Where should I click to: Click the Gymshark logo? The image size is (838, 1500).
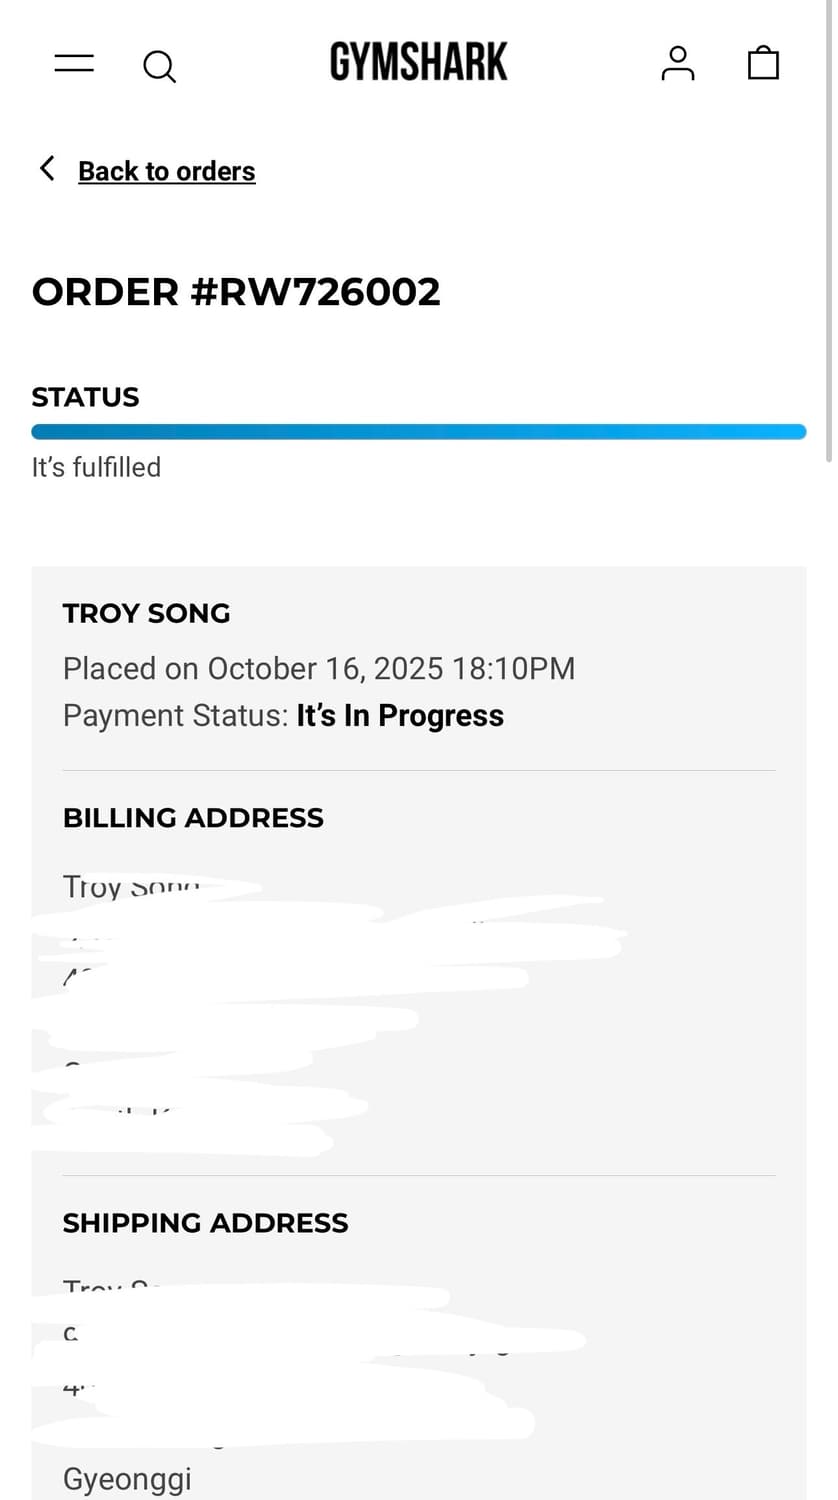[x=418, y=62]
